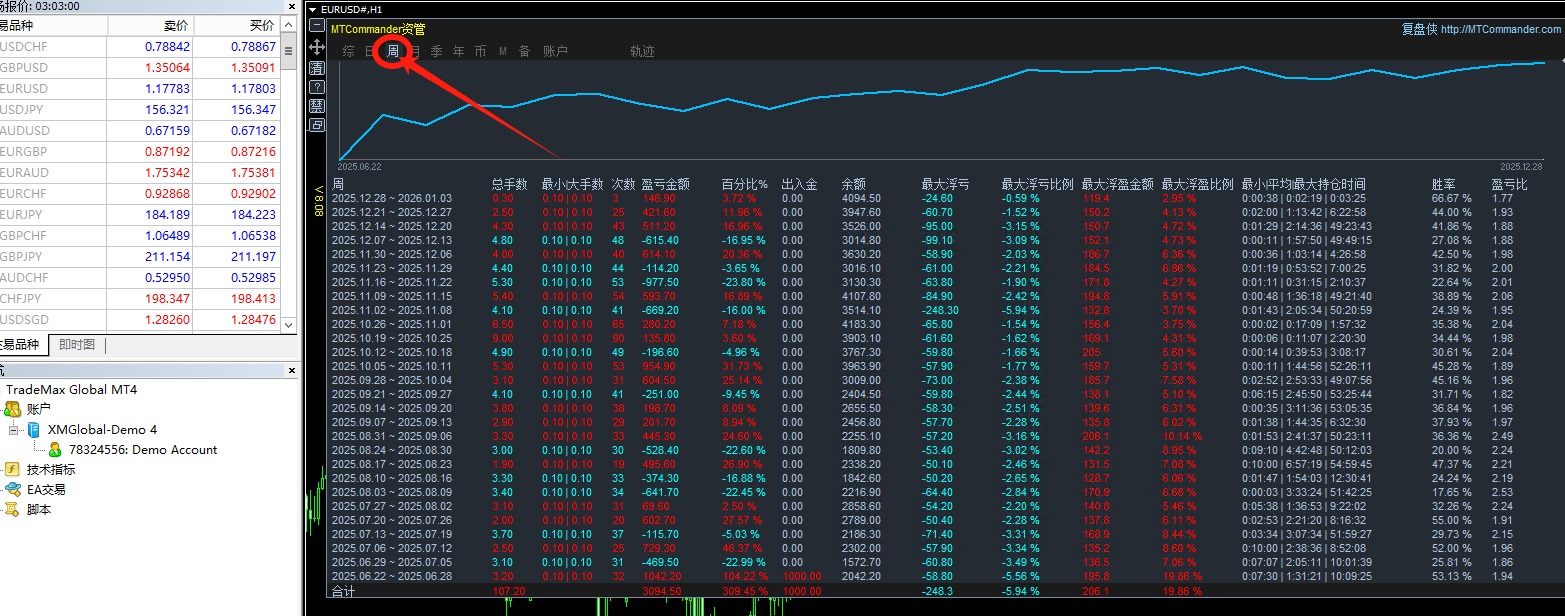Click the EA交易 expert advisors icon
Image resolution: width=1565 pixels, height=616 pixels.
(x=12, y=489)
